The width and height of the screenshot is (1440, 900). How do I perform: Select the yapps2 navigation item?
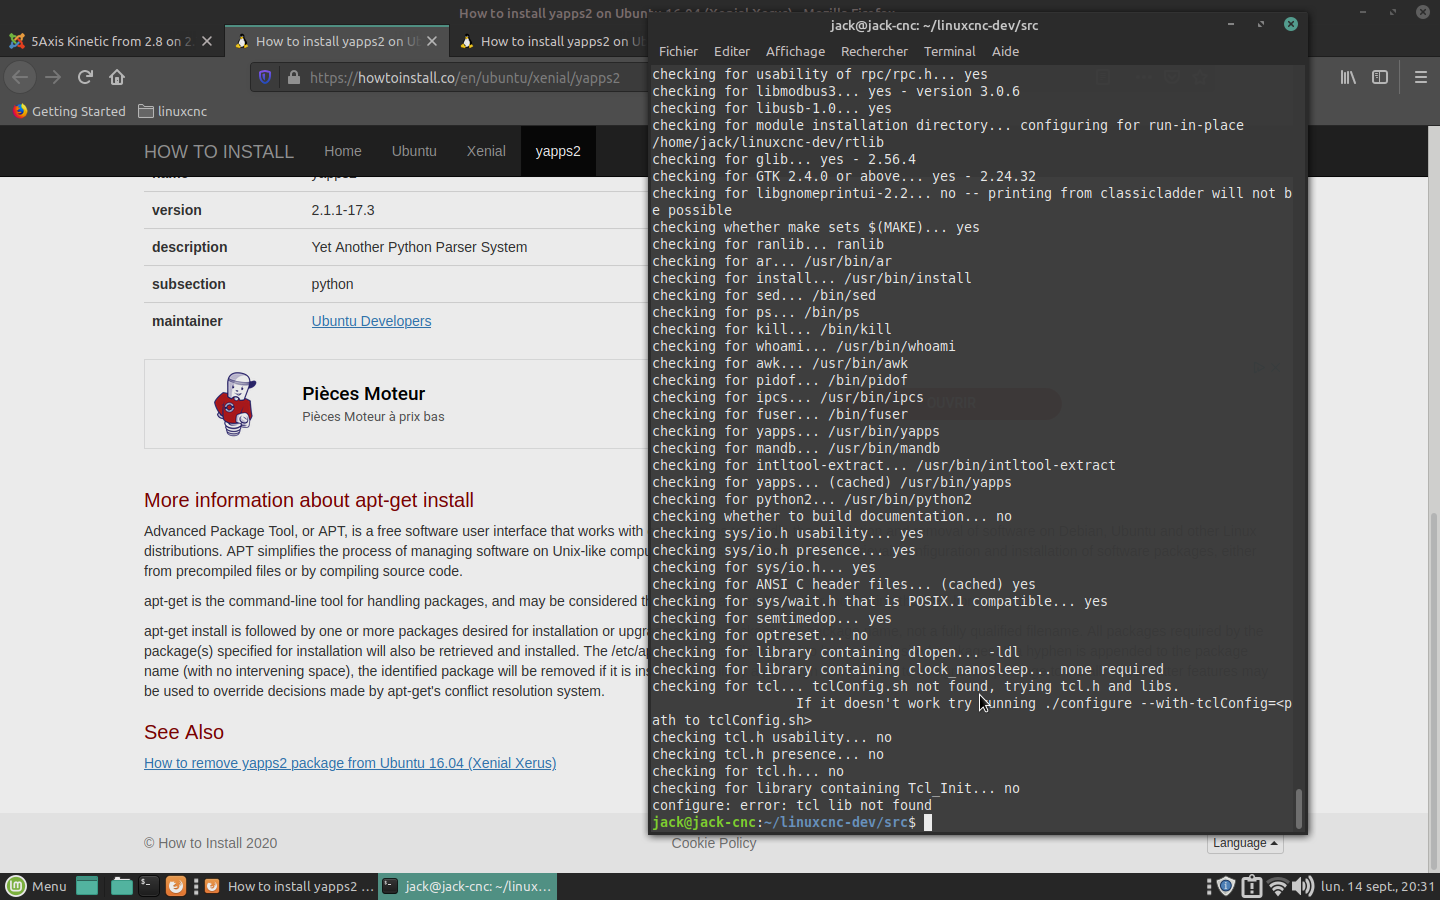coord(558,151)
